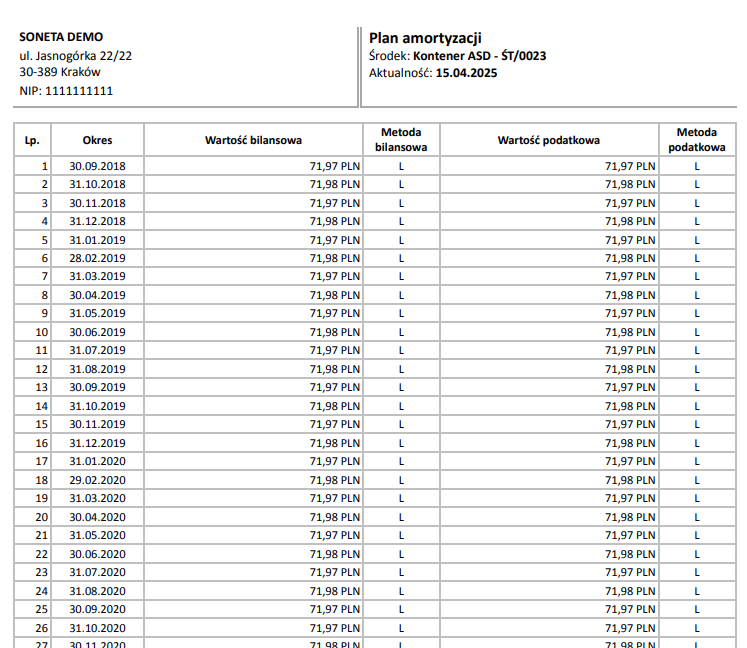Image resolution: width=747 pixels, height=648 pixels.
Task: Click the Lp. column header
Action: click(x=32, y=140)
